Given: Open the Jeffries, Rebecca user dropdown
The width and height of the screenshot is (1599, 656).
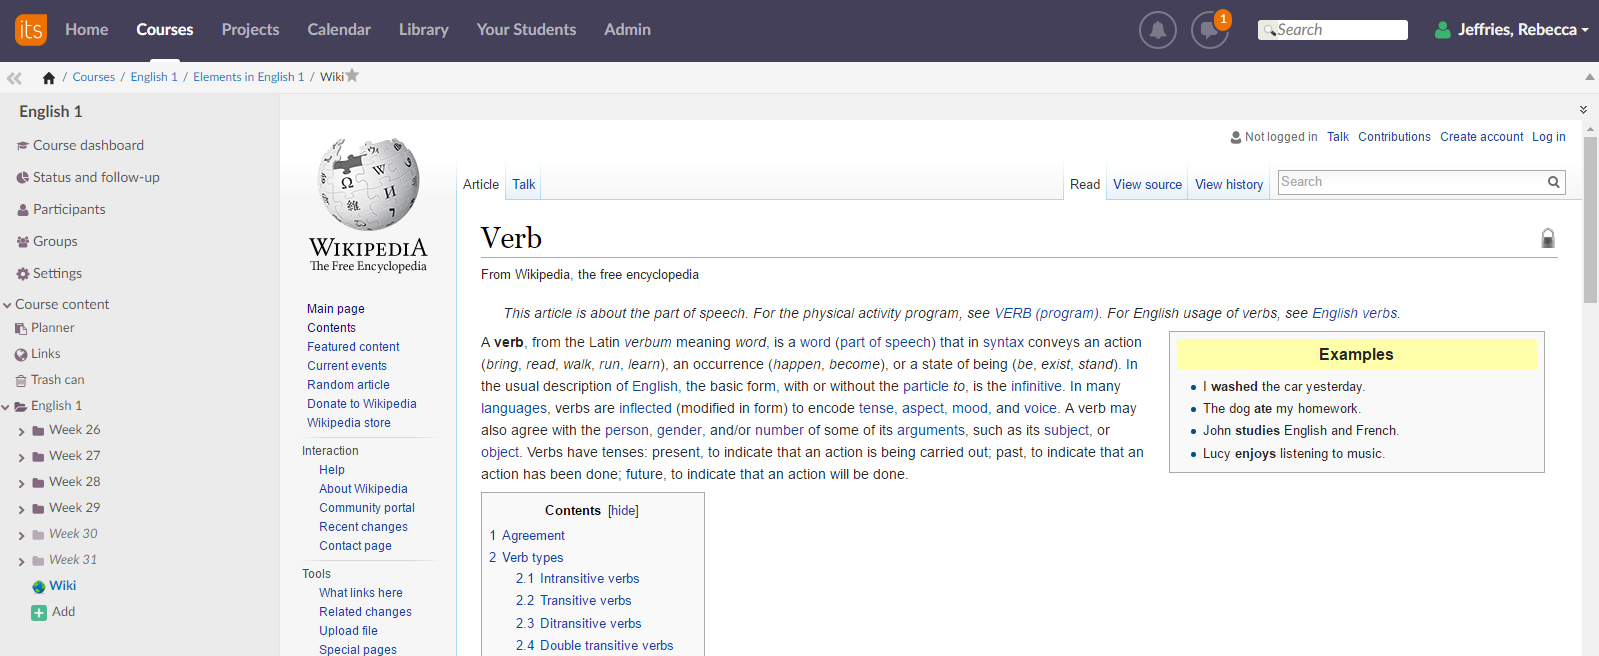Looking at the screenshot, I should 1511,30.
